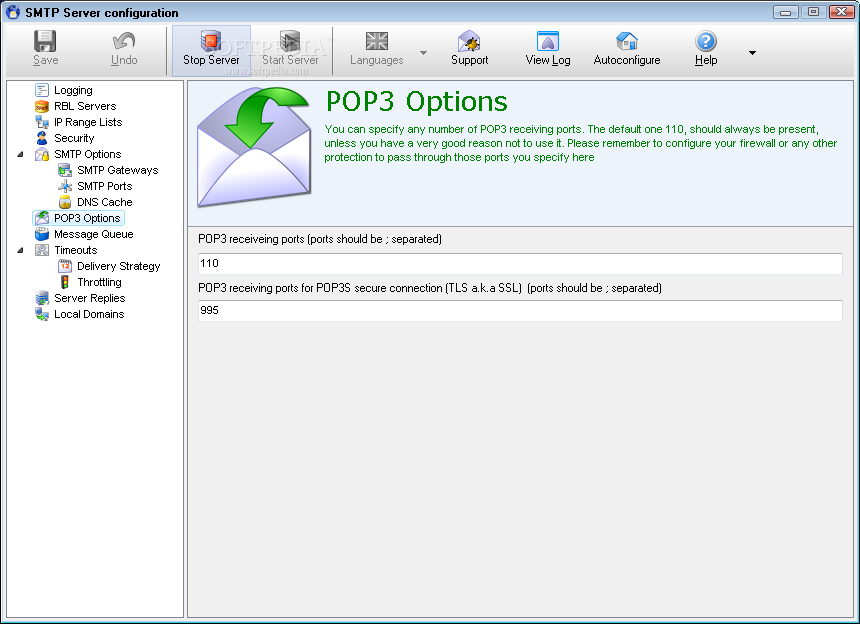Open Support from the bug icon
860x624 pixels.
(469, 41)
